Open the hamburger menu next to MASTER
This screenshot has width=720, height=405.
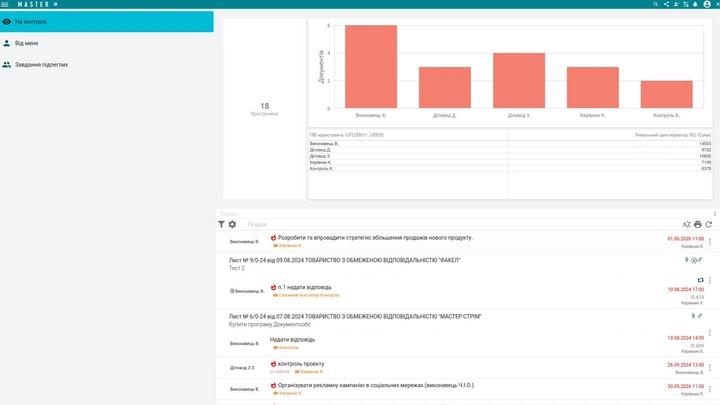pyautogui.click(x=5, y=4)
